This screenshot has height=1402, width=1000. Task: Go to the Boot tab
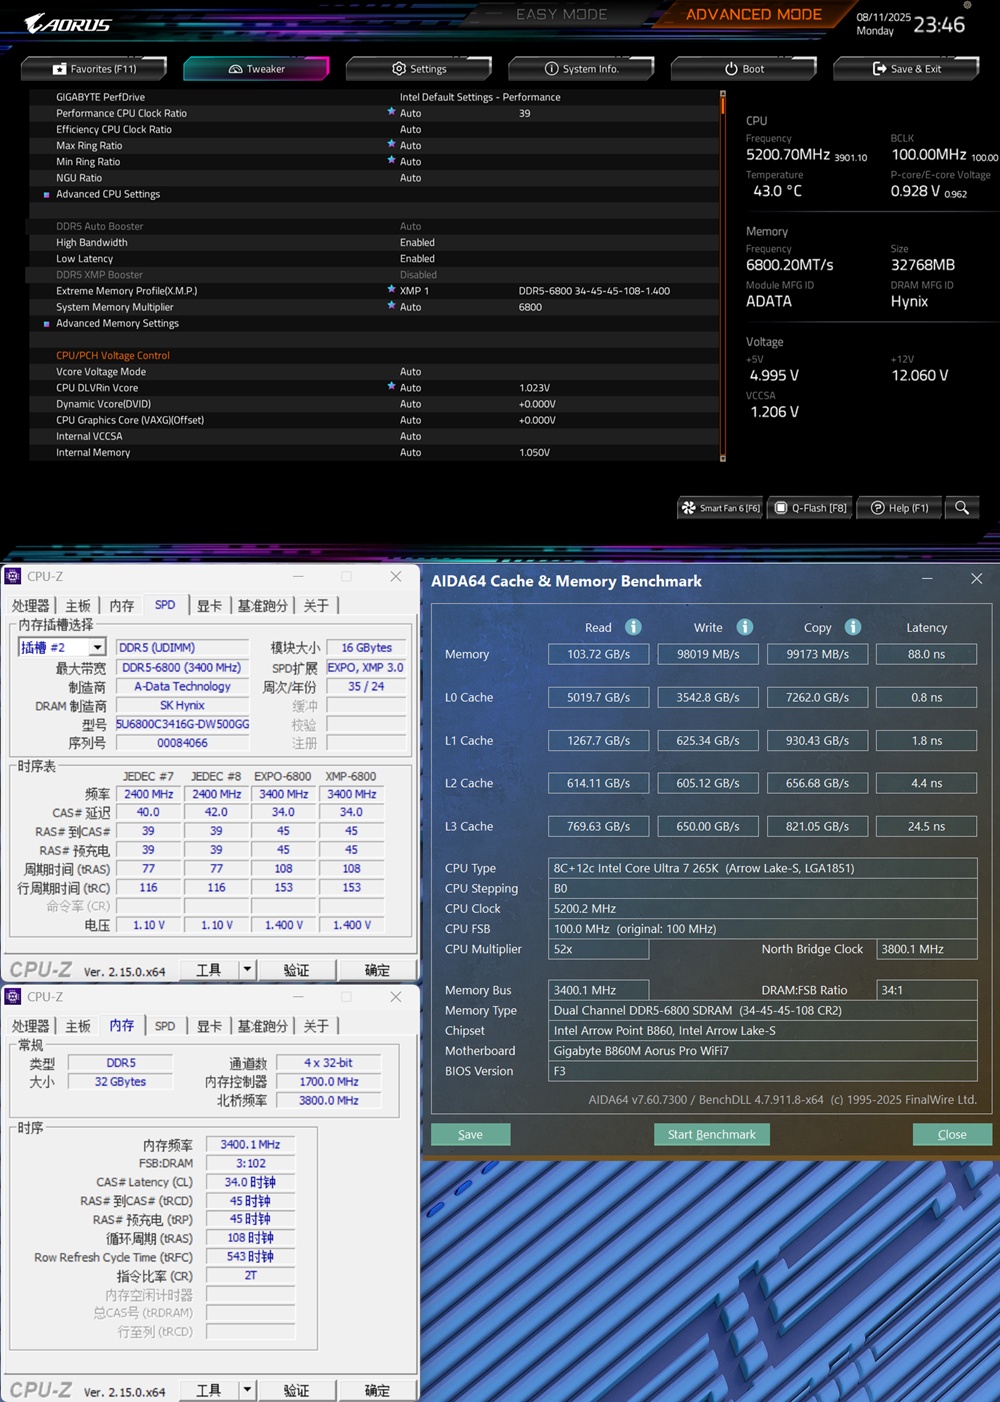pos(744,69)
